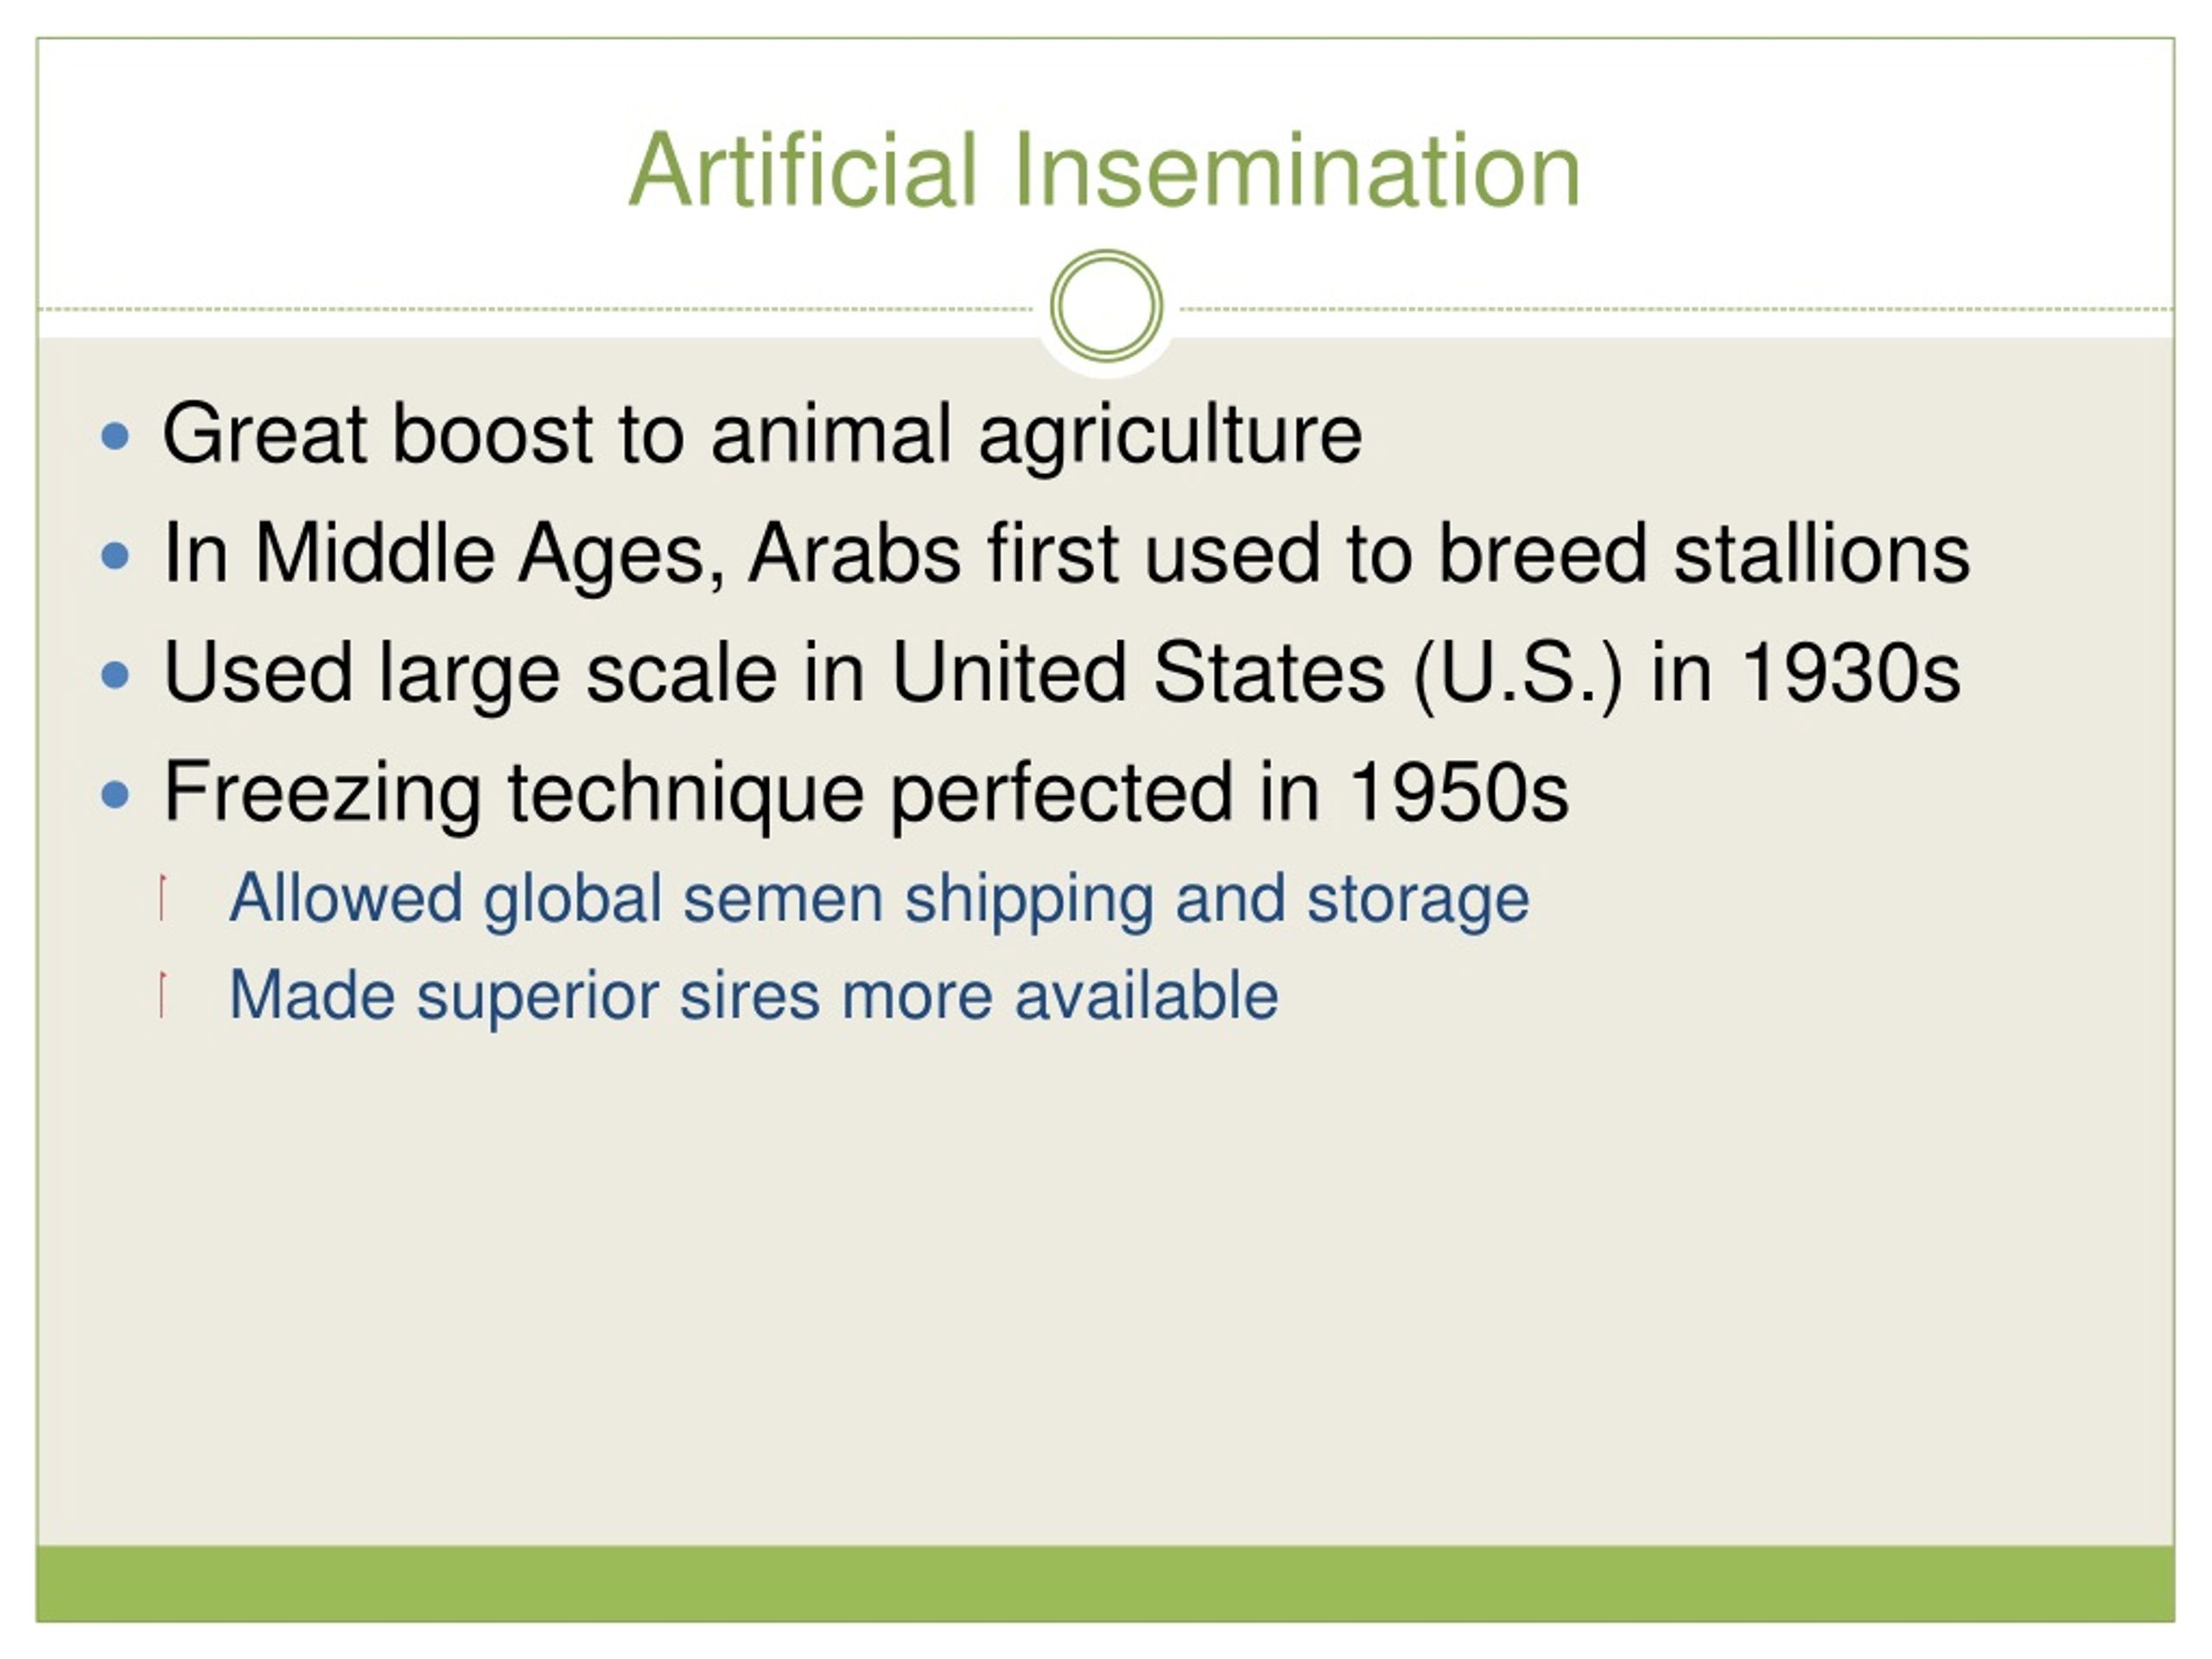Viewport: 2212px width, 1659px height.
Task: Click the dashed divider line right of circle
Action: tap(1677, 309)
